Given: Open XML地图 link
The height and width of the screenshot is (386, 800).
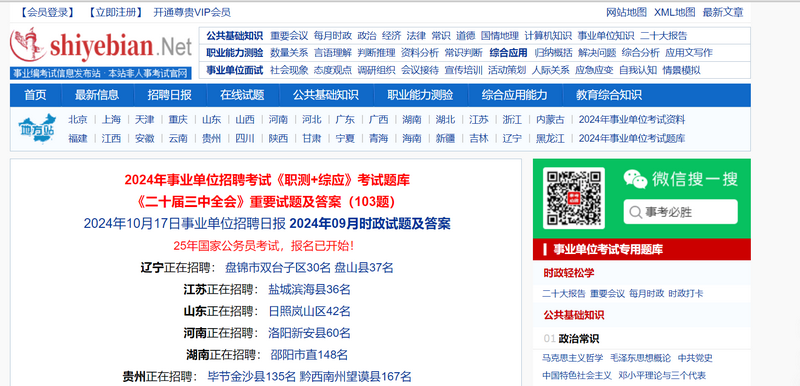Looking at the screenshot, I should (x=674, y=12).
